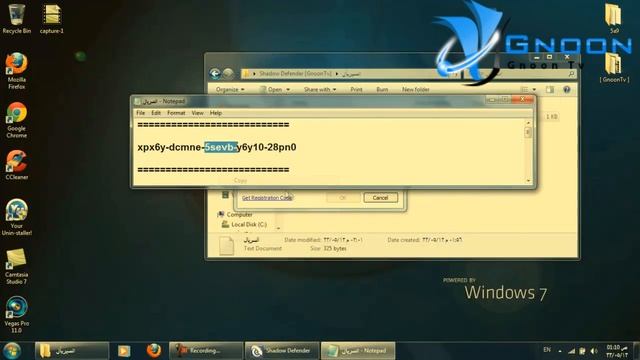Select Computer in the Explorer navigation pane

coord(240,214)
